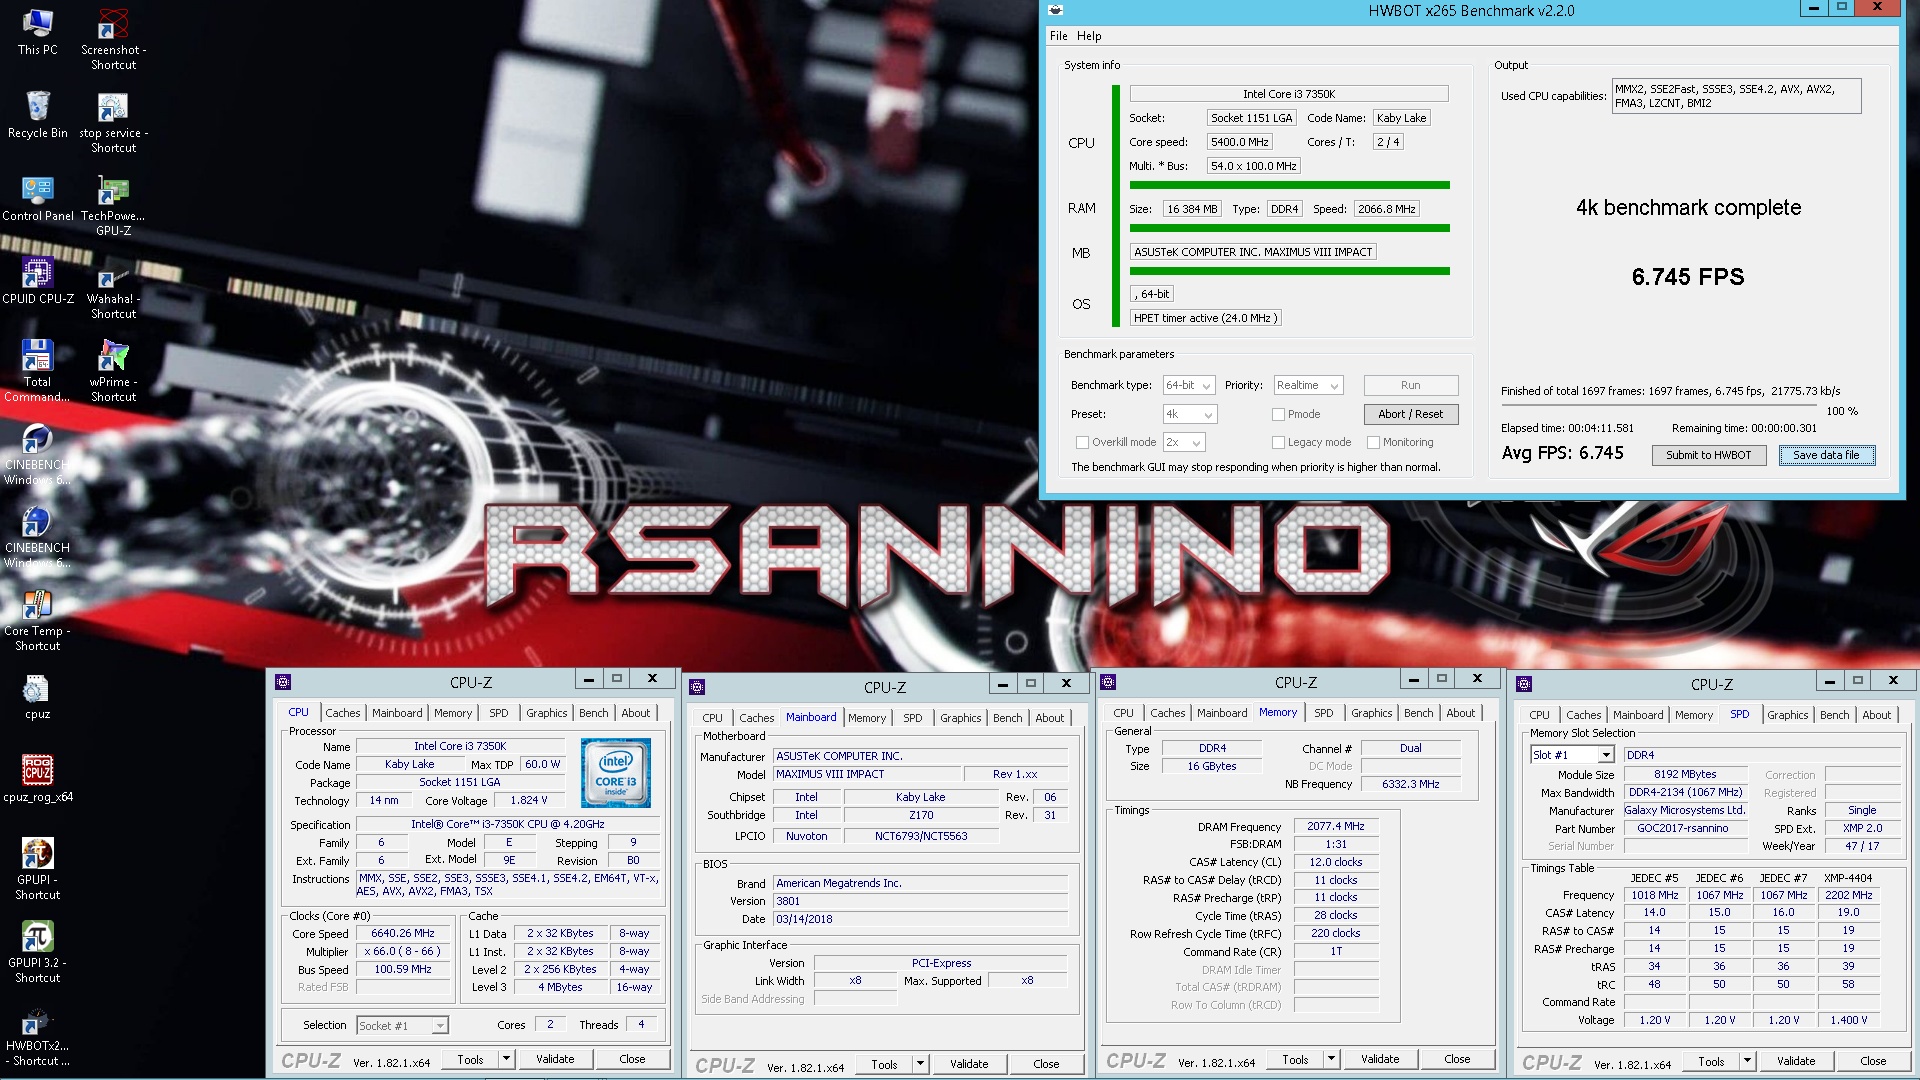Click first CPU-Z window title icon
Image resolution: width=1920 pixels, height=1080 pixels.
point(283,681)
